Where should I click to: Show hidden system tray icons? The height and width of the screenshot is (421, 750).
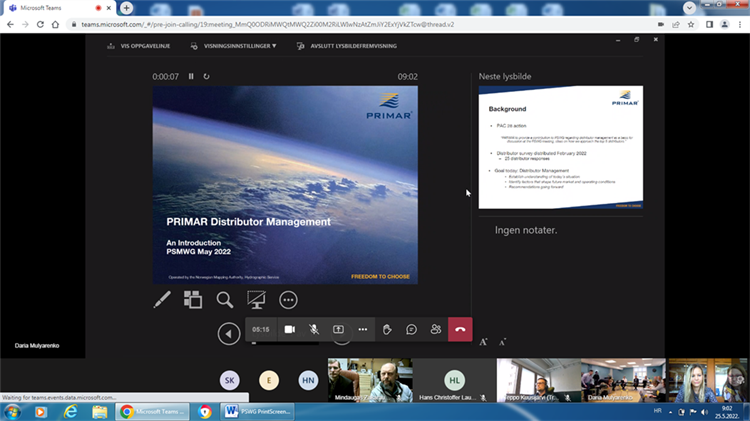671,412
